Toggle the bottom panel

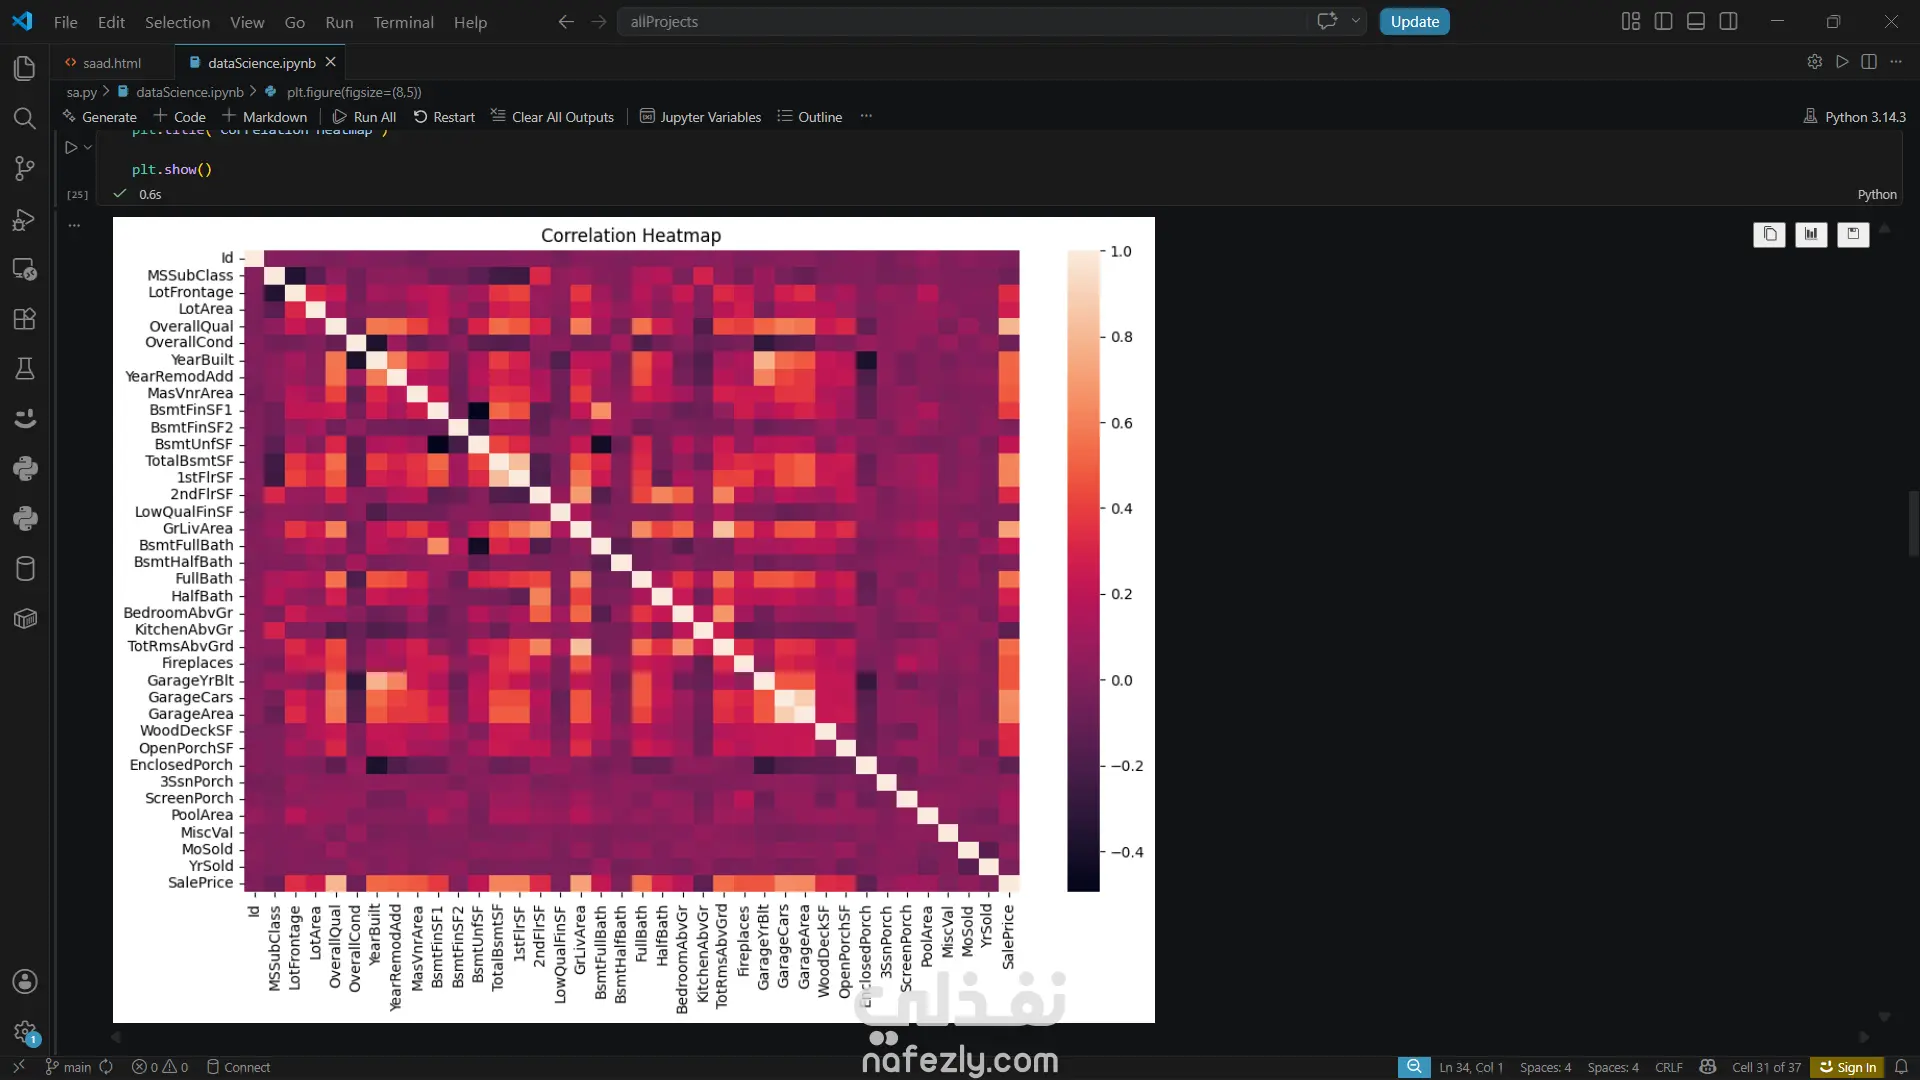click(x=1696, y=21)
